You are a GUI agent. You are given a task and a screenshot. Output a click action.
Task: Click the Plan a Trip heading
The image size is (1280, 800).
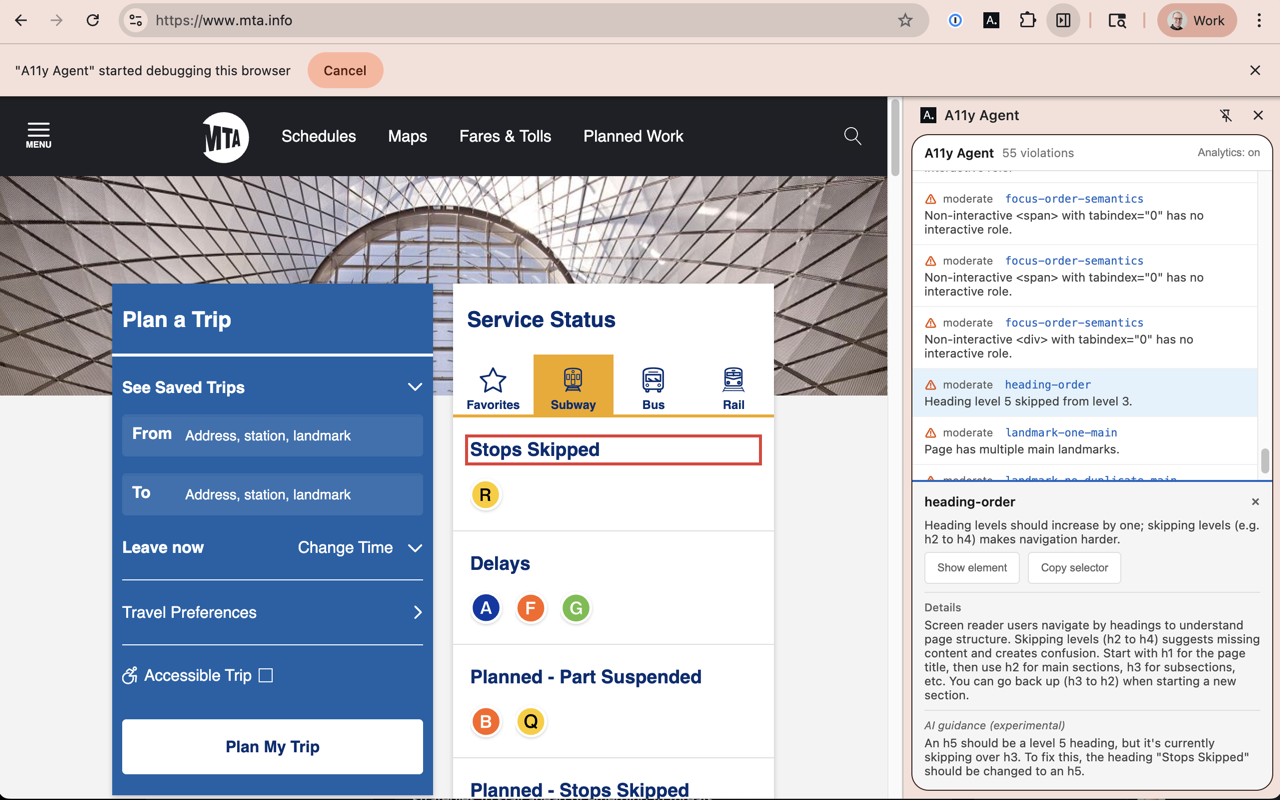(x=177, y=320)
